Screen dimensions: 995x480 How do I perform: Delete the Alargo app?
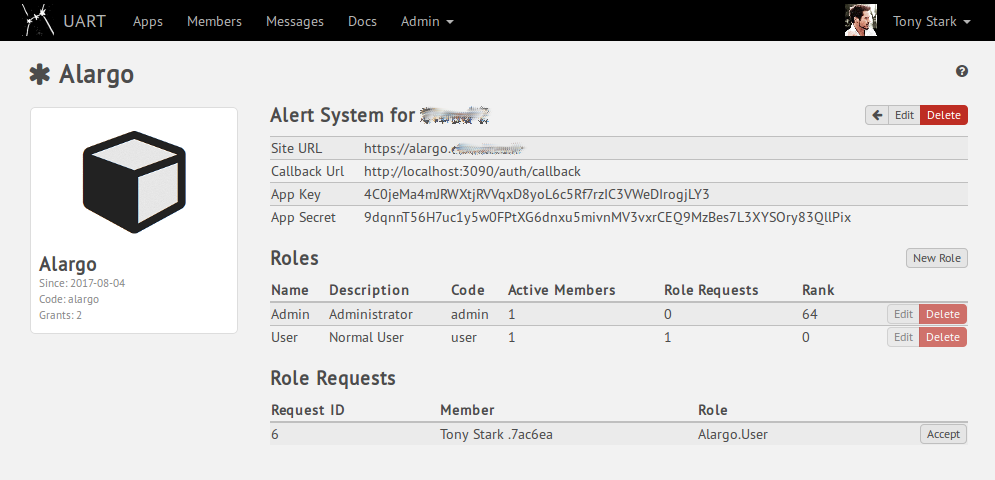coord(943,115)
